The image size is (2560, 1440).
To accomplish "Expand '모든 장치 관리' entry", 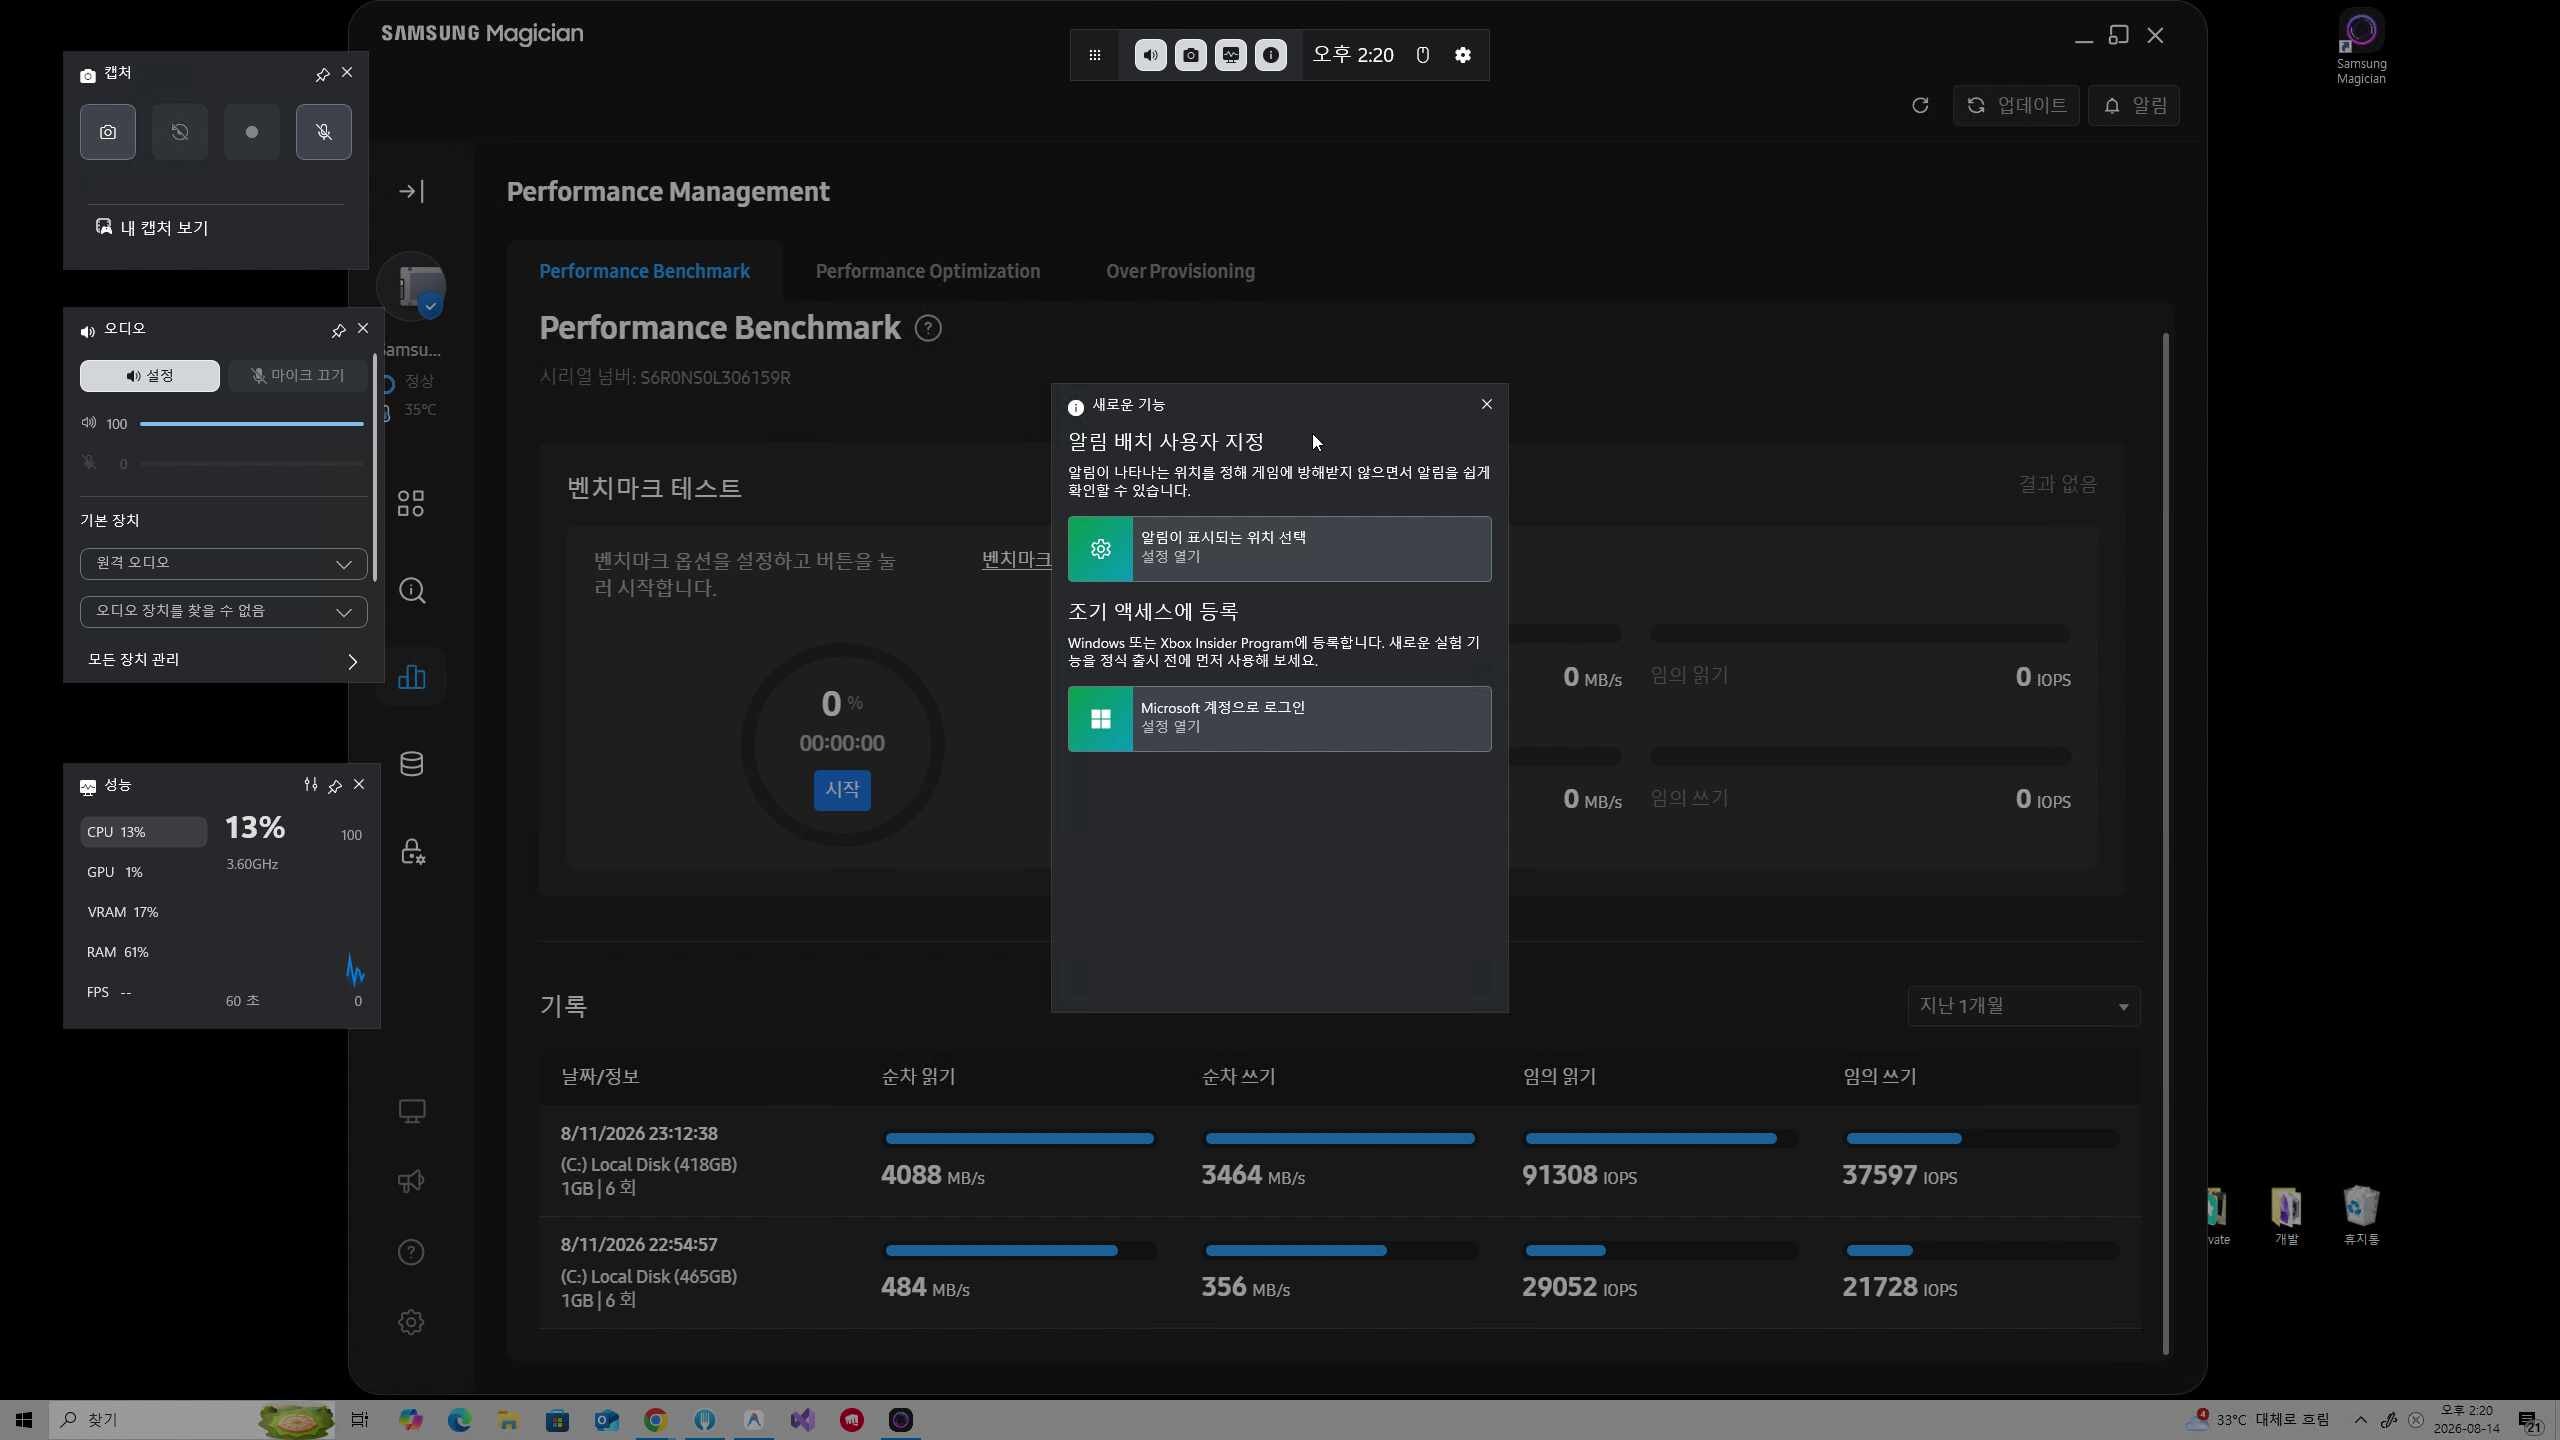I will click(224, 660).
